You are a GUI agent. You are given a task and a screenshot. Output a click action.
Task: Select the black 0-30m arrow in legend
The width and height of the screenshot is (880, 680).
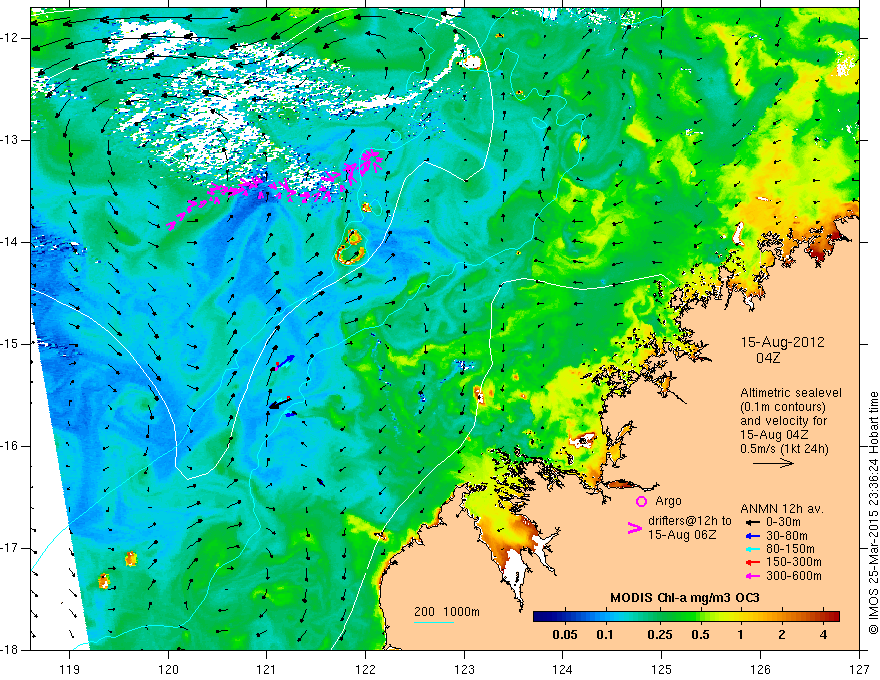click(x=751, y=522)
